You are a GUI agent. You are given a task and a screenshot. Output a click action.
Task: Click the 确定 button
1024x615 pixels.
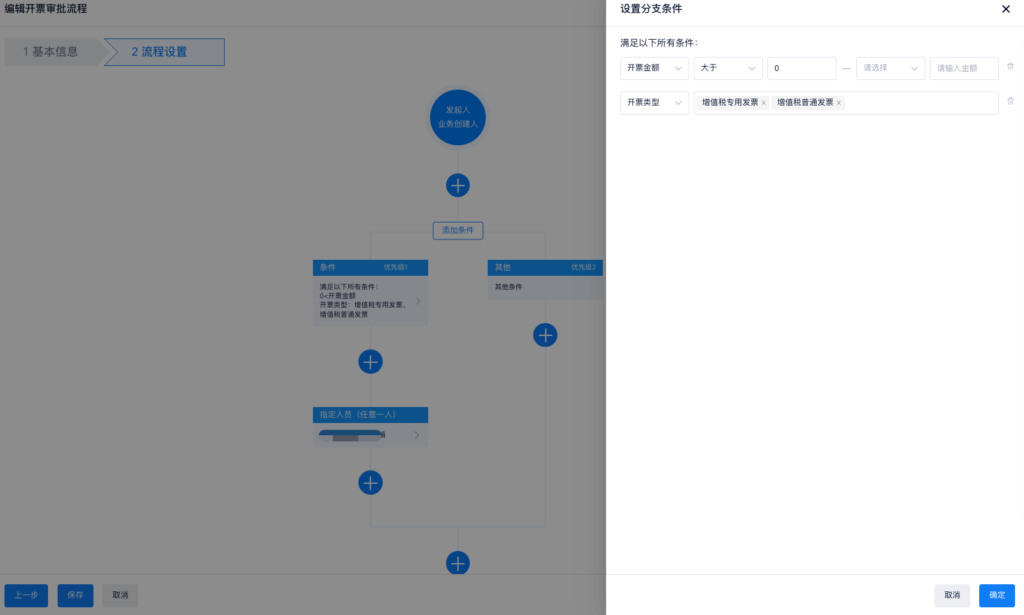(x=996, y=595)
